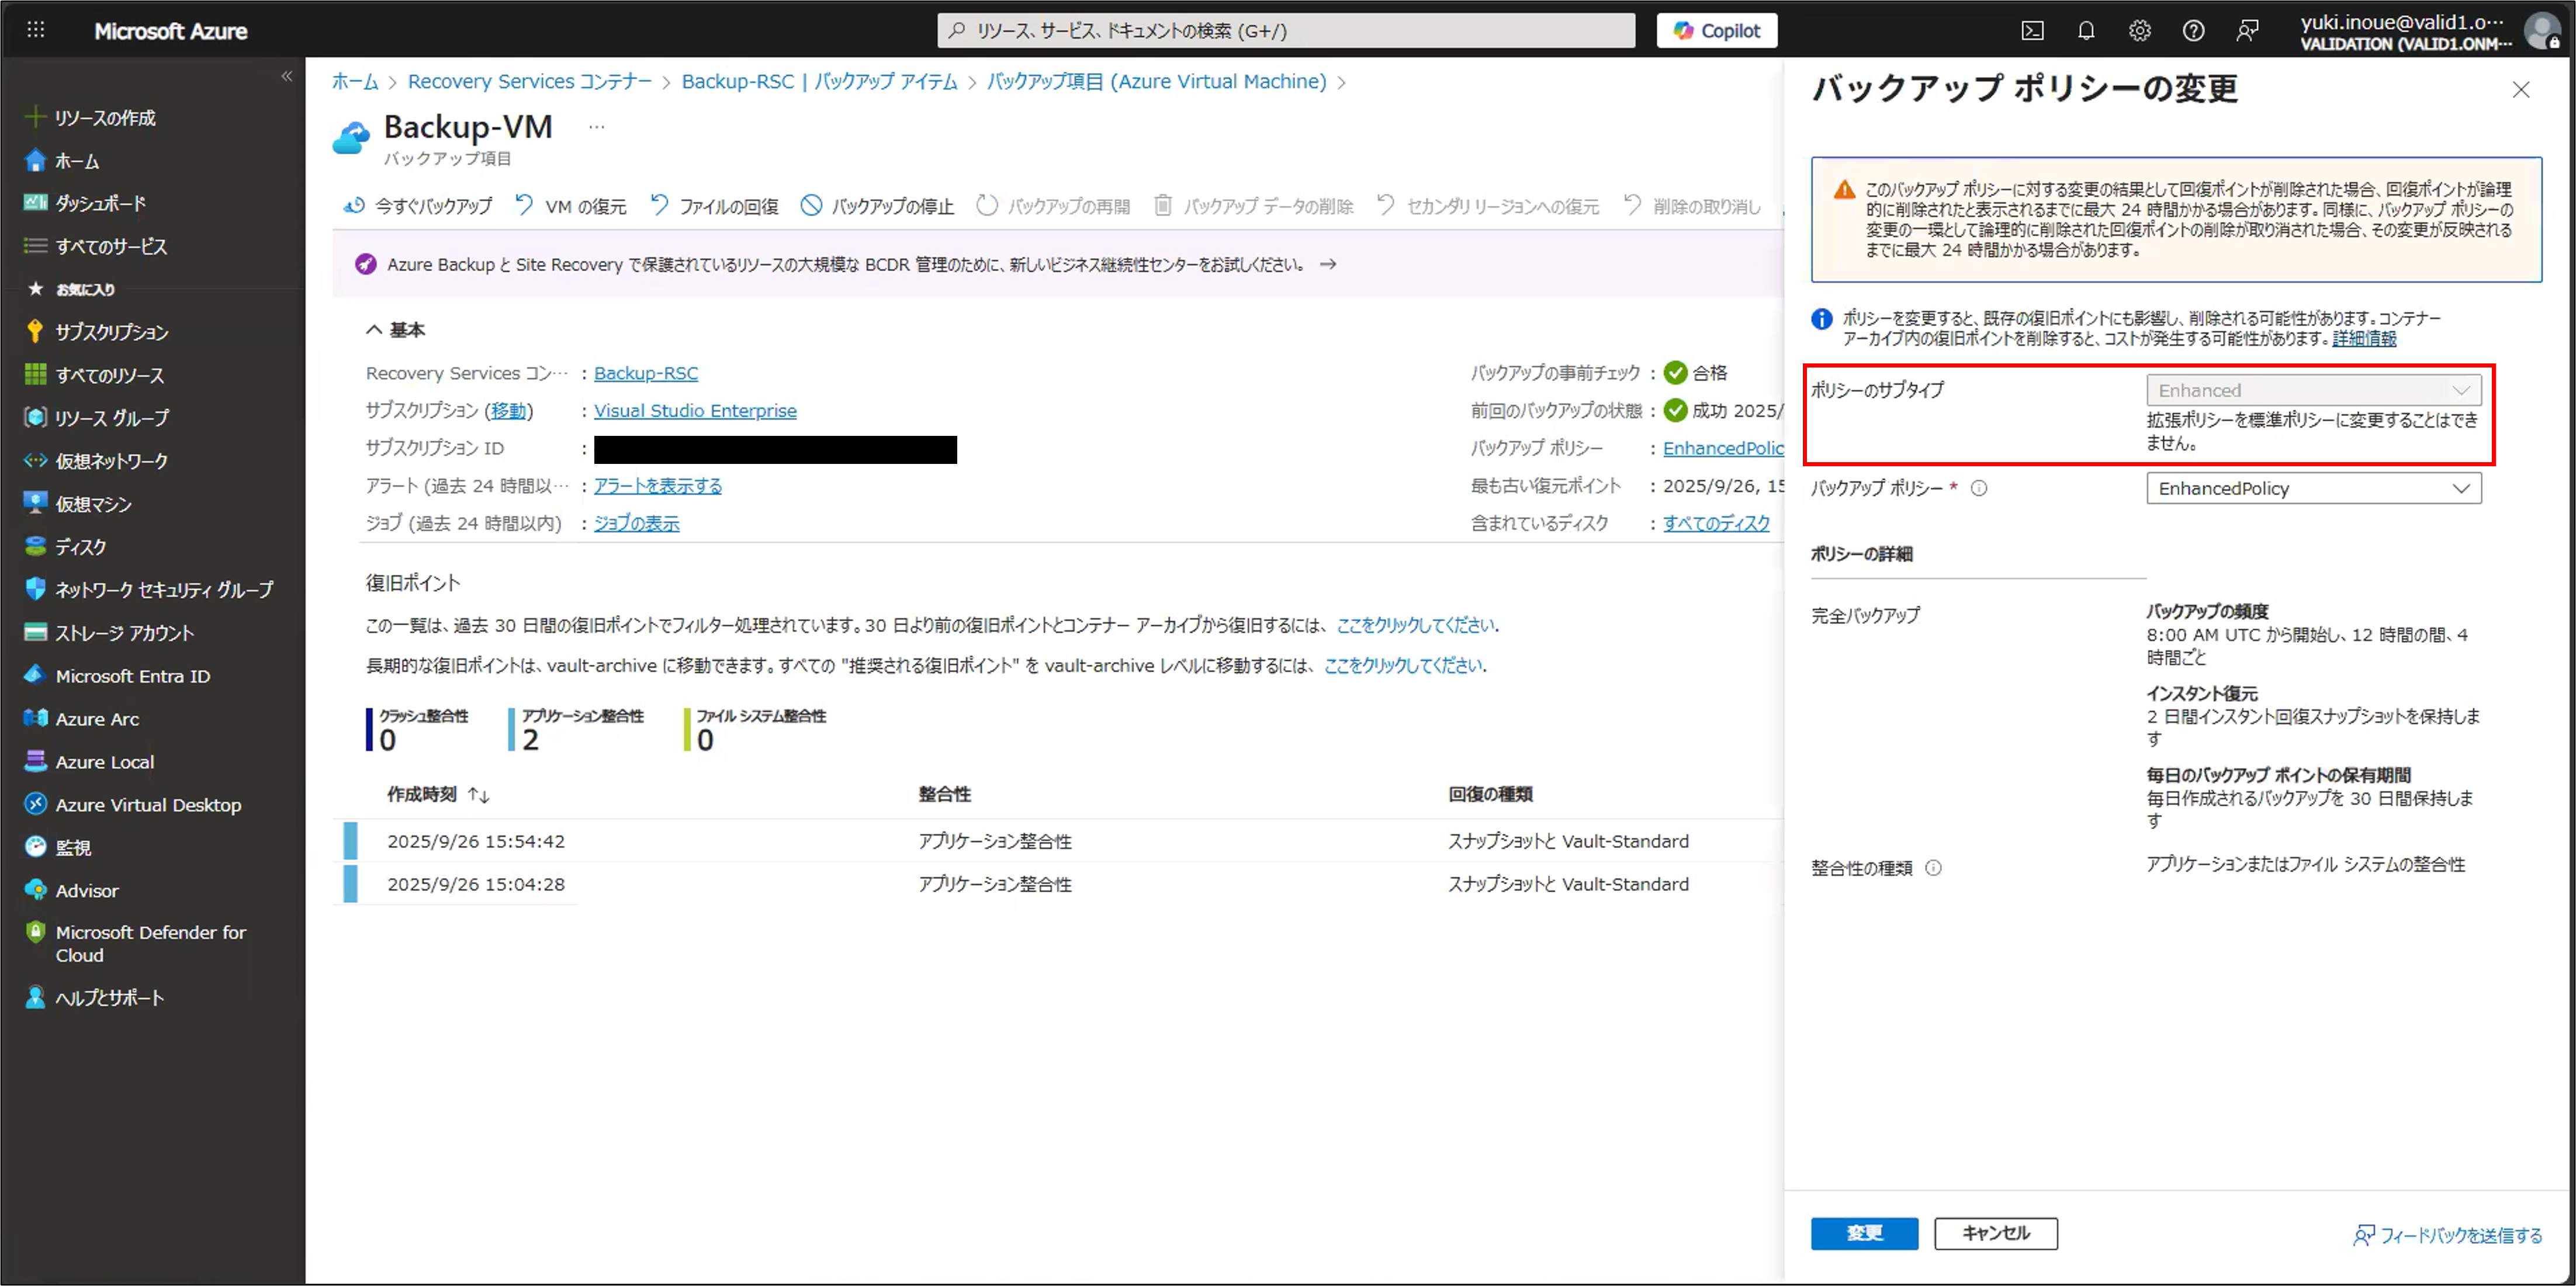This screenshot has width=2576, height=1286.
Task: Click the Copilot button
Action: click(x=1716, y=31)
